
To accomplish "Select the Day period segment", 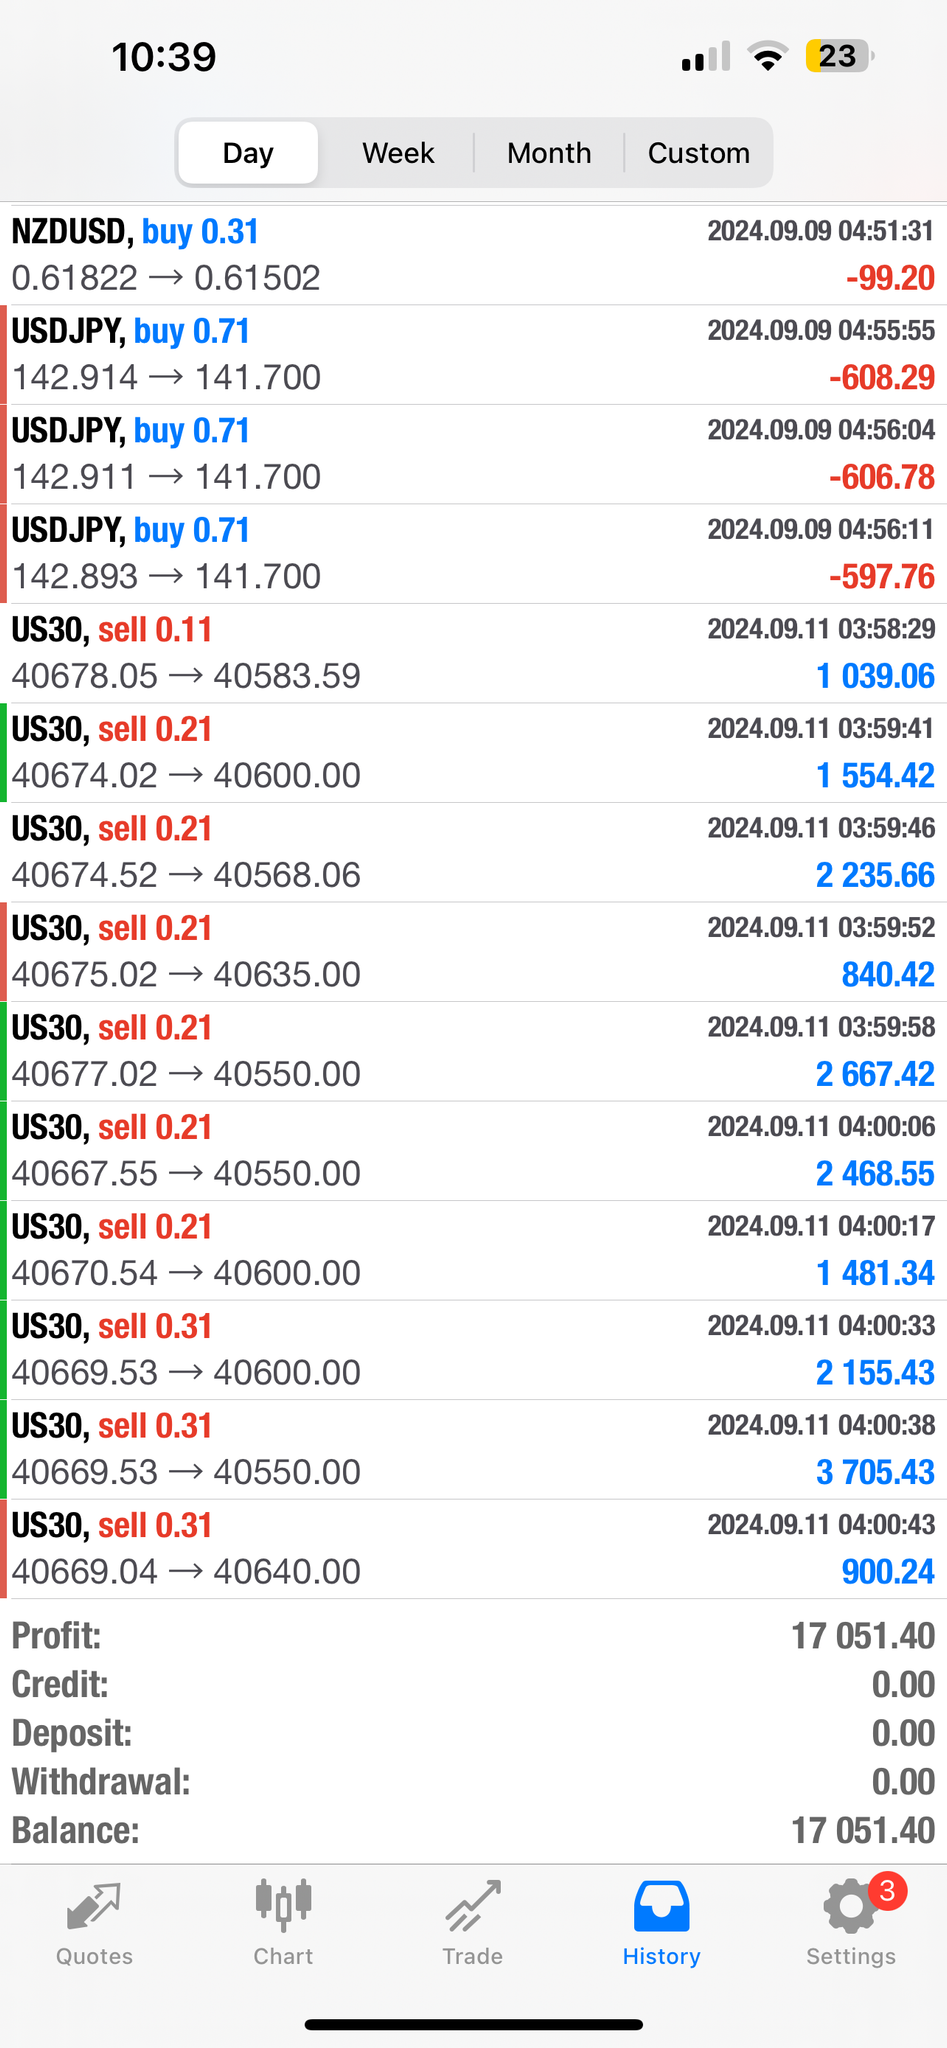I will [248, 153].
